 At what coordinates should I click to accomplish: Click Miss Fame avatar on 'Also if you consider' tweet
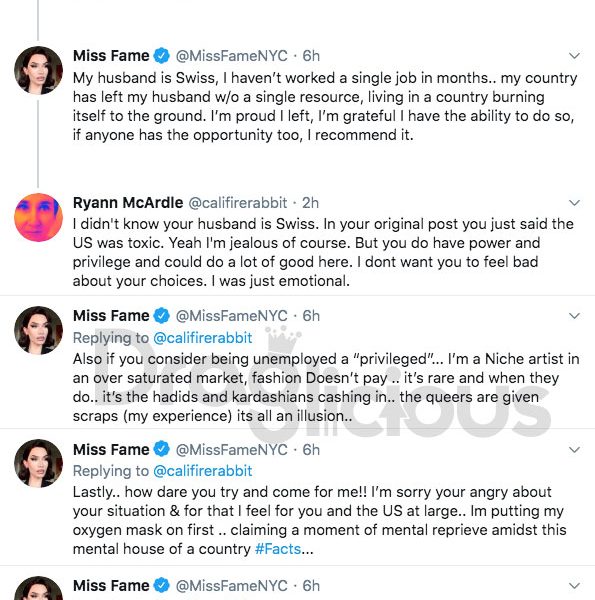click(38, 330)
